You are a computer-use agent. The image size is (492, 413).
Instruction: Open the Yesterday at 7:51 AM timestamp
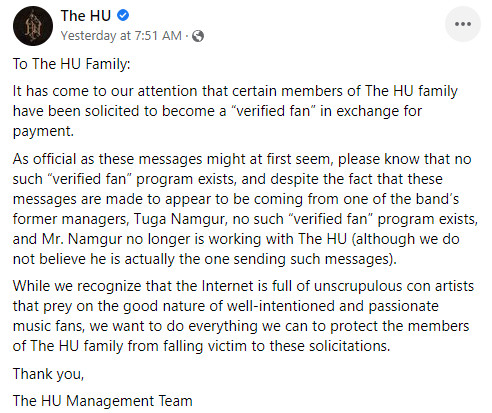click(x=121, y=35)
